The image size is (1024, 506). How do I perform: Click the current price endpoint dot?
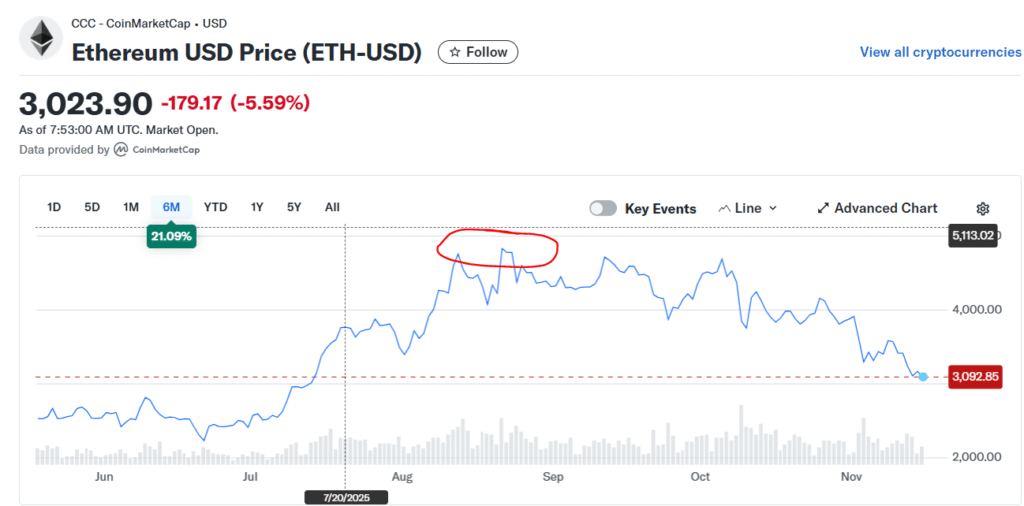point(923,377)
